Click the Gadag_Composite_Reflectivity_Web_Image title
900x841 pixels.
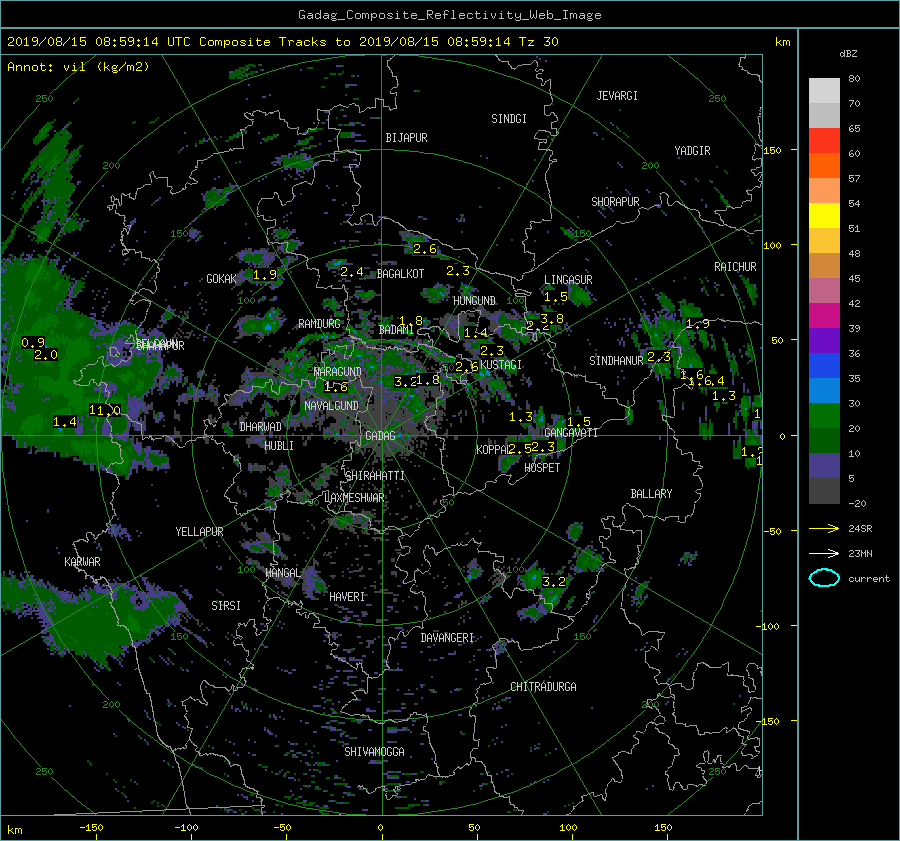pyautogui.click(x=449, y=15)
